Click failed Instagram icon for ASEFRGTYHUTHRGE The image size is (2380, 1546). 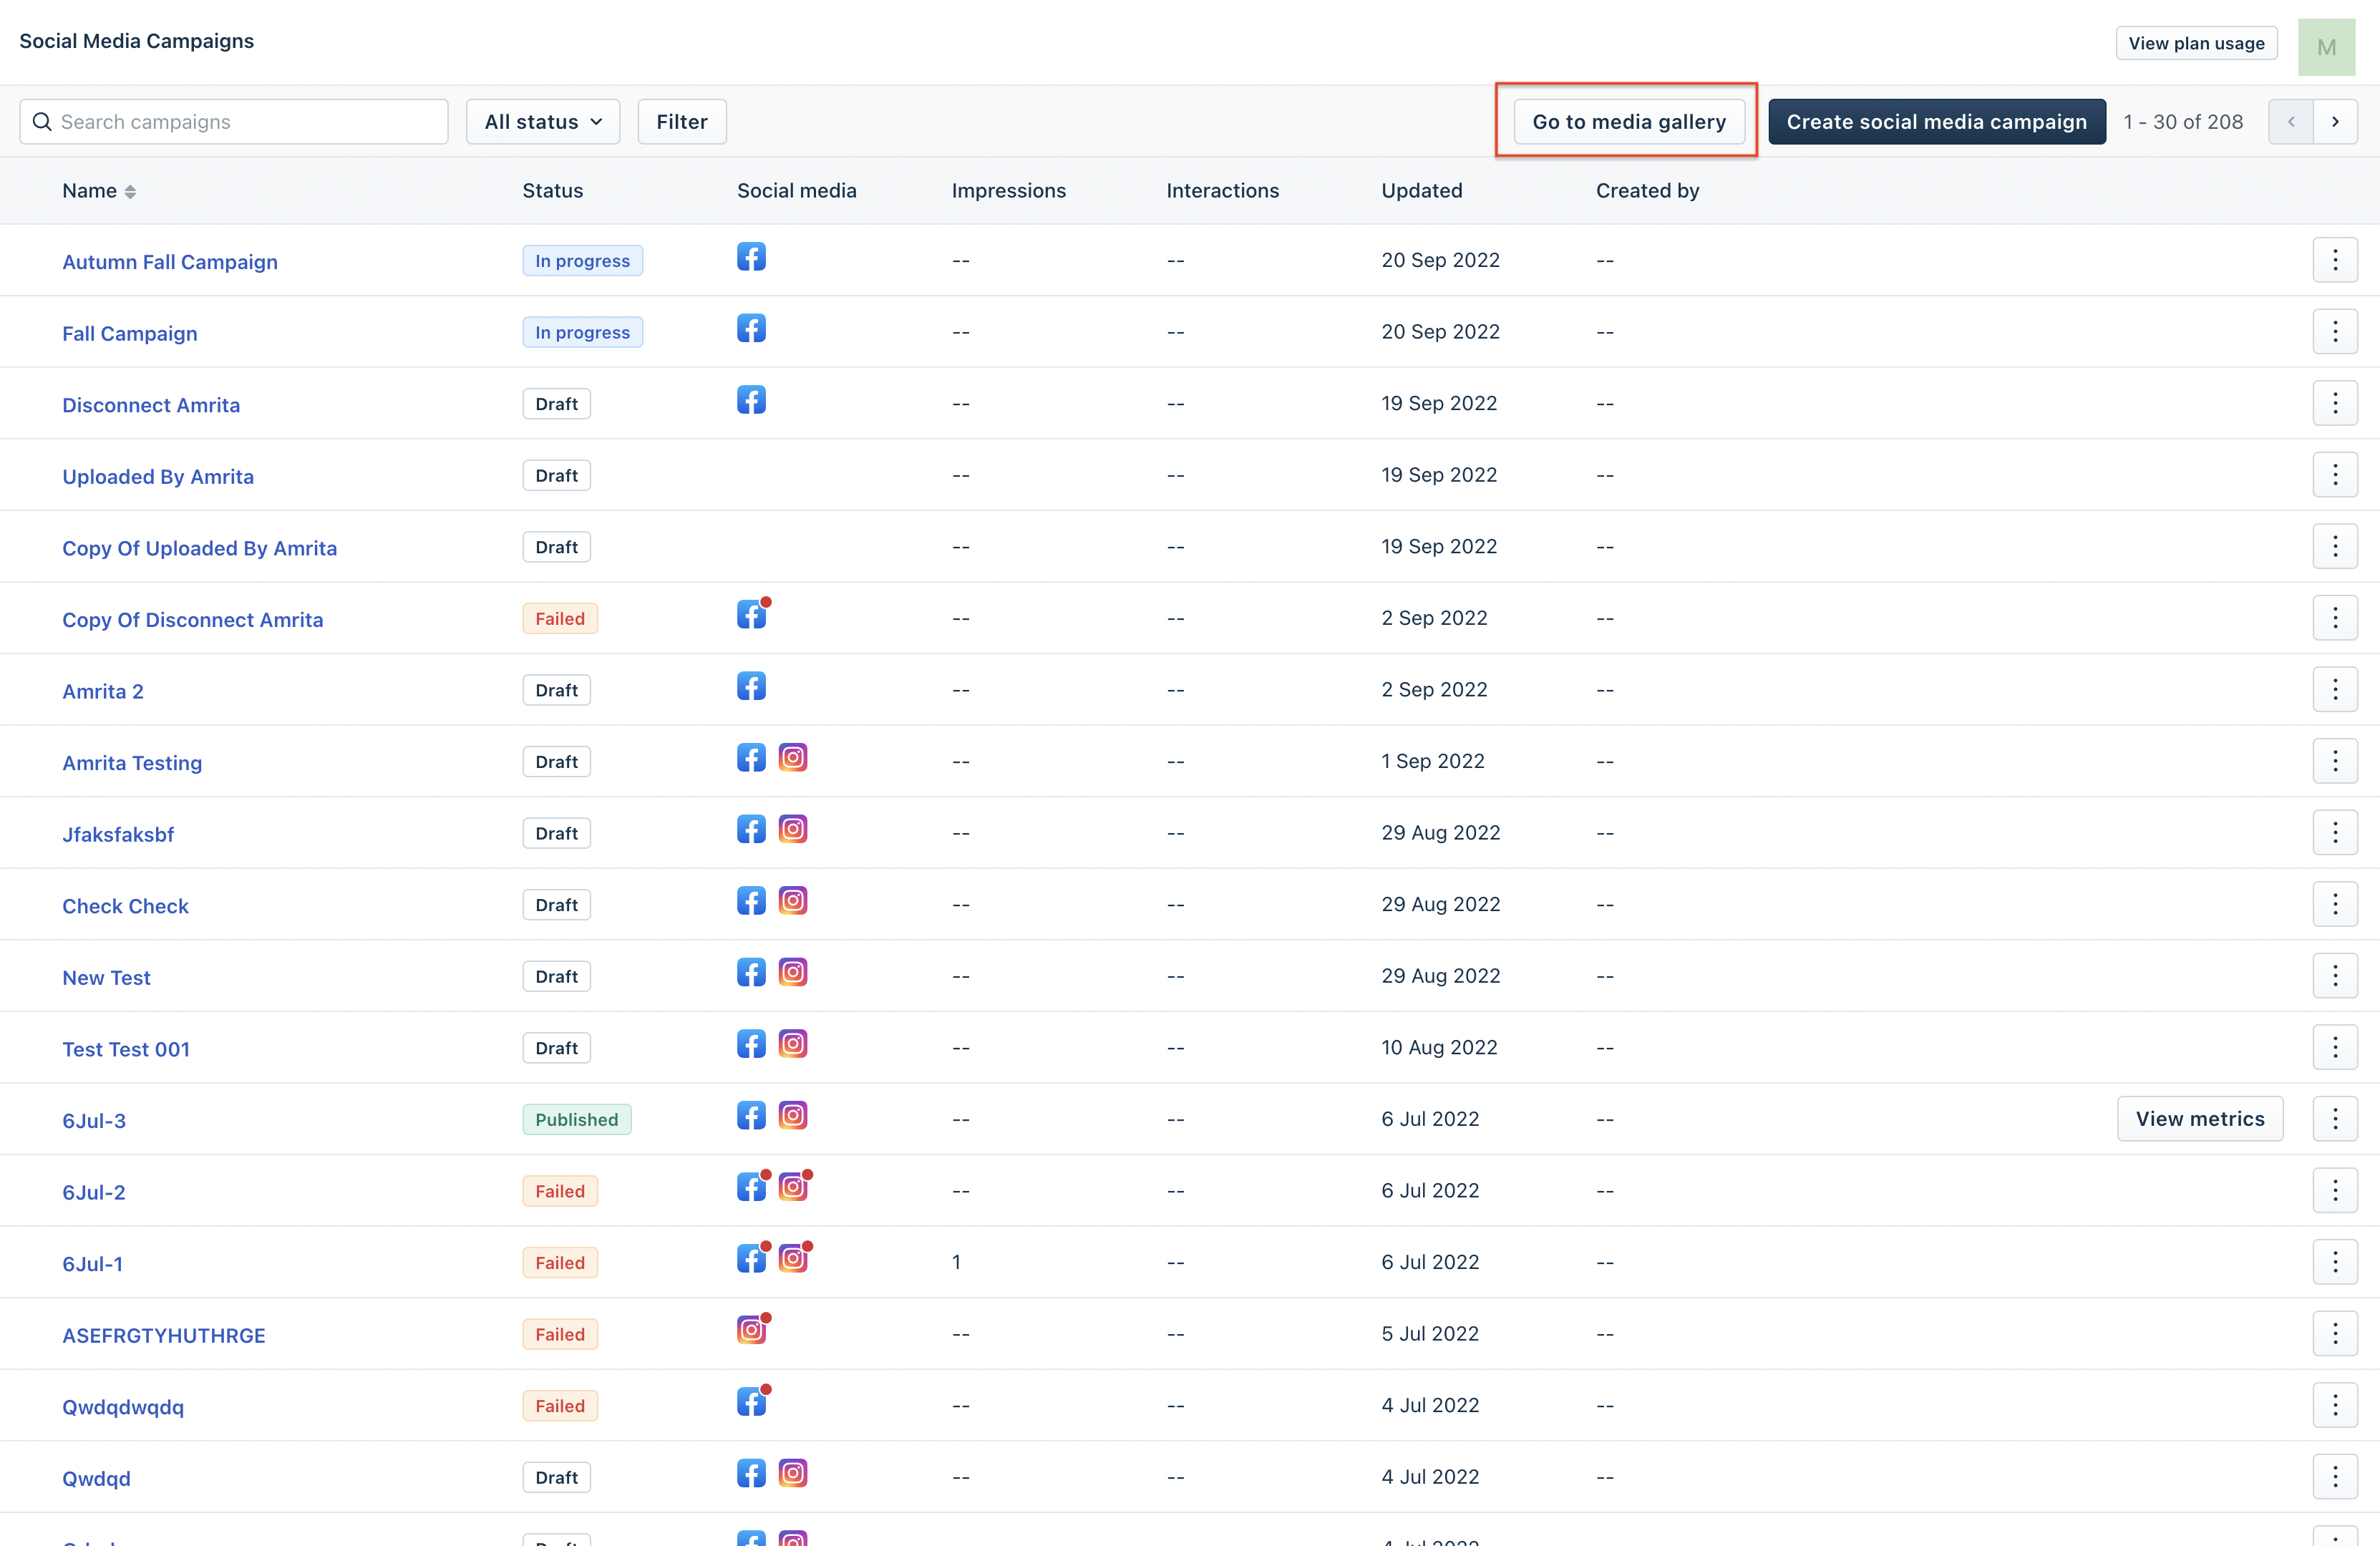(751, 1330)
